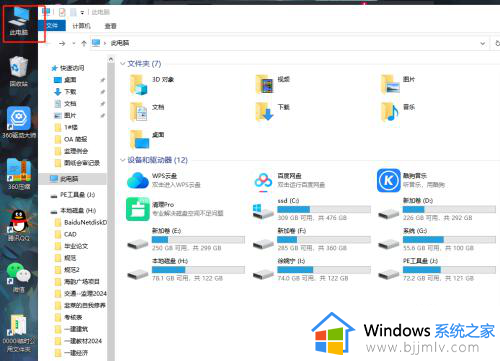Viewport: 500px width, 361px height.
Task: Go forward with the forward arrow
Action: point(62,43)
